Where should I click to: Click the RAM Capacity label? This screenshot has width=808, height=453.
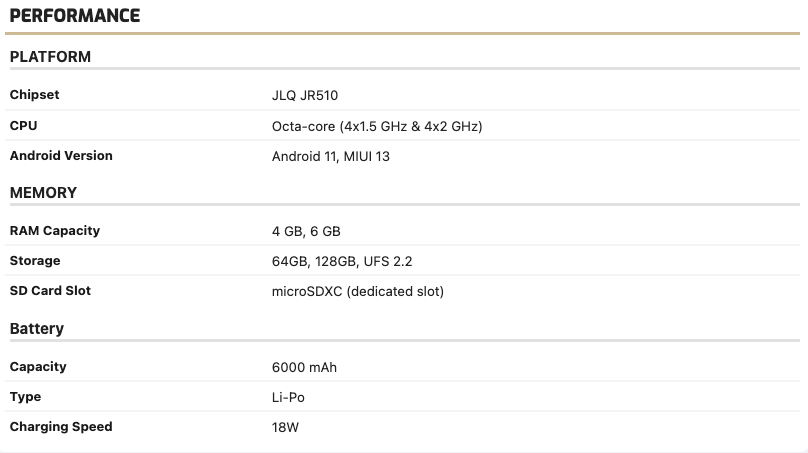tap(55, 231)
